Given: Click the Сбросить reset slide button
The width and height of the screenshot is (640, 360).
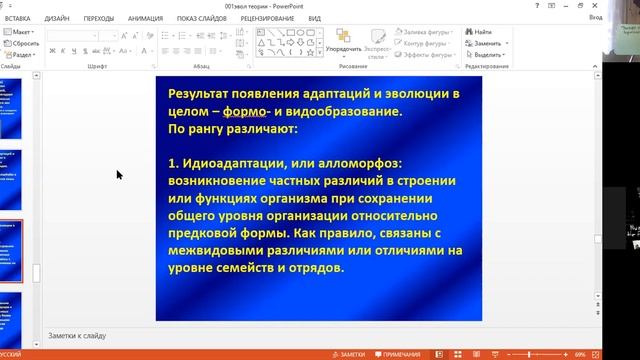Looking at the screenshot, I should pos(21,43).
